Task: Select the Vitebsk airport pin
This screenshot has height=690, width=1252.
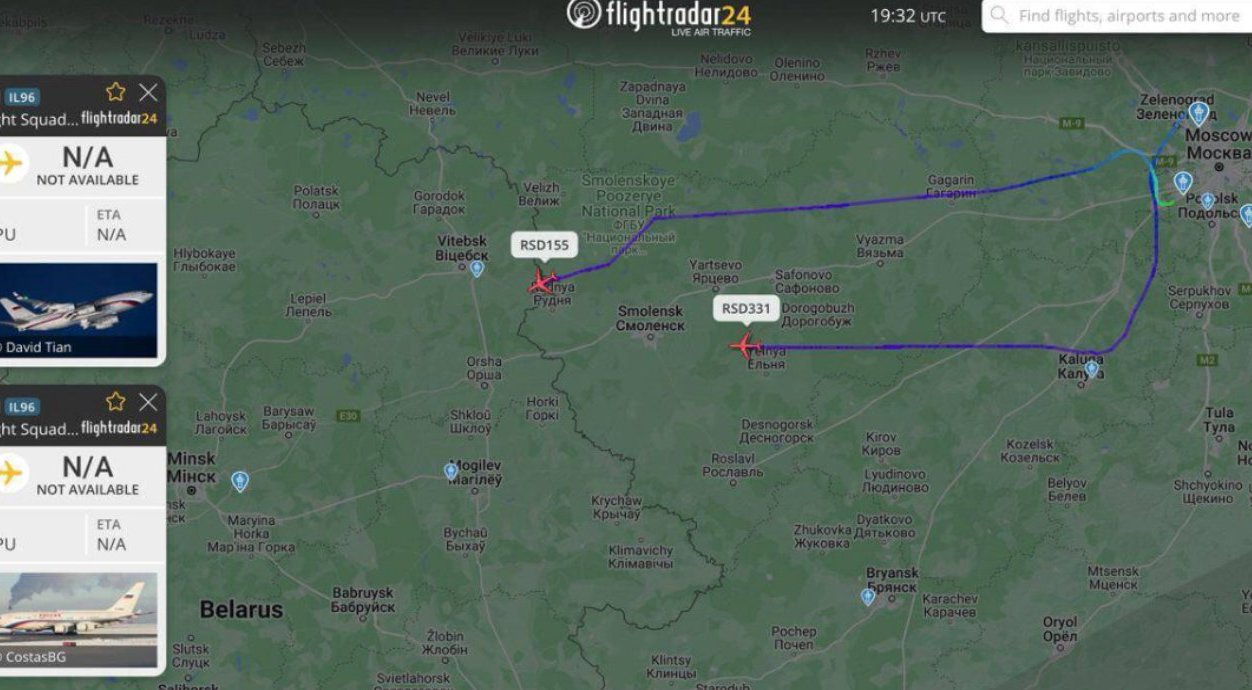Action: [x=477, y=268]
